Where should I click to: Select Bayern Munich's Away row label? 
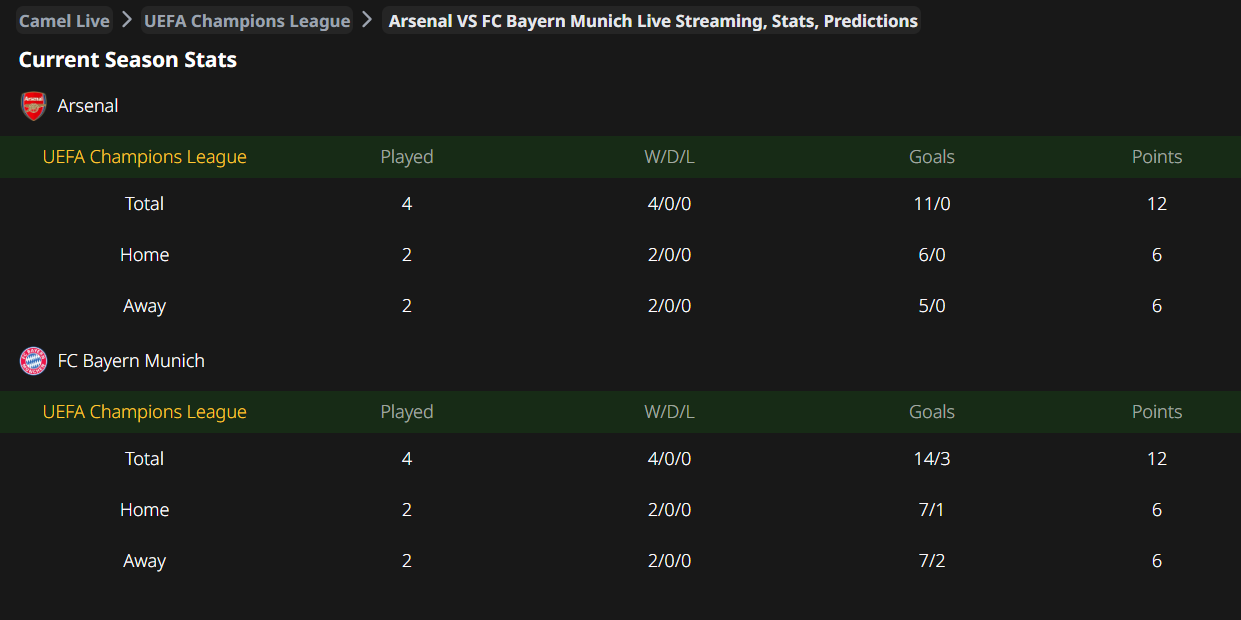point(144,561)
